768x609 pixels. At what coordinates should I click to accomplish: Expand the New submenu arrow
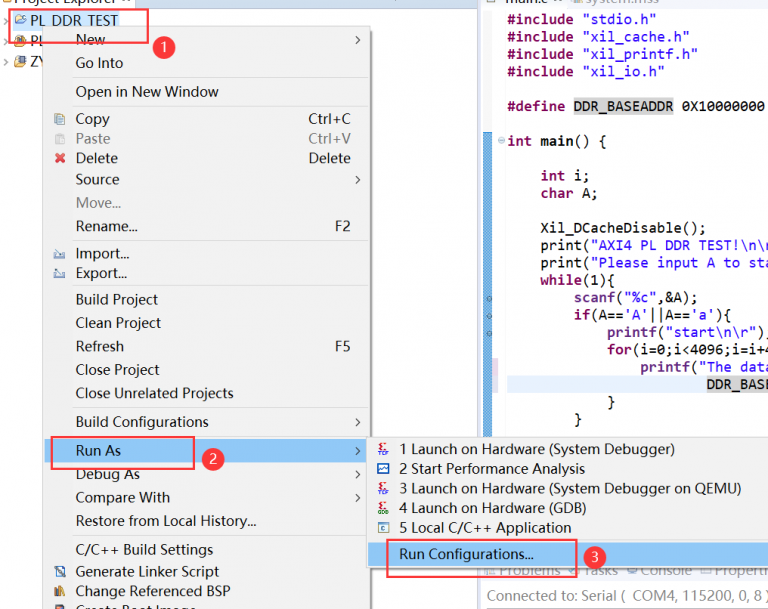(357, 40)
